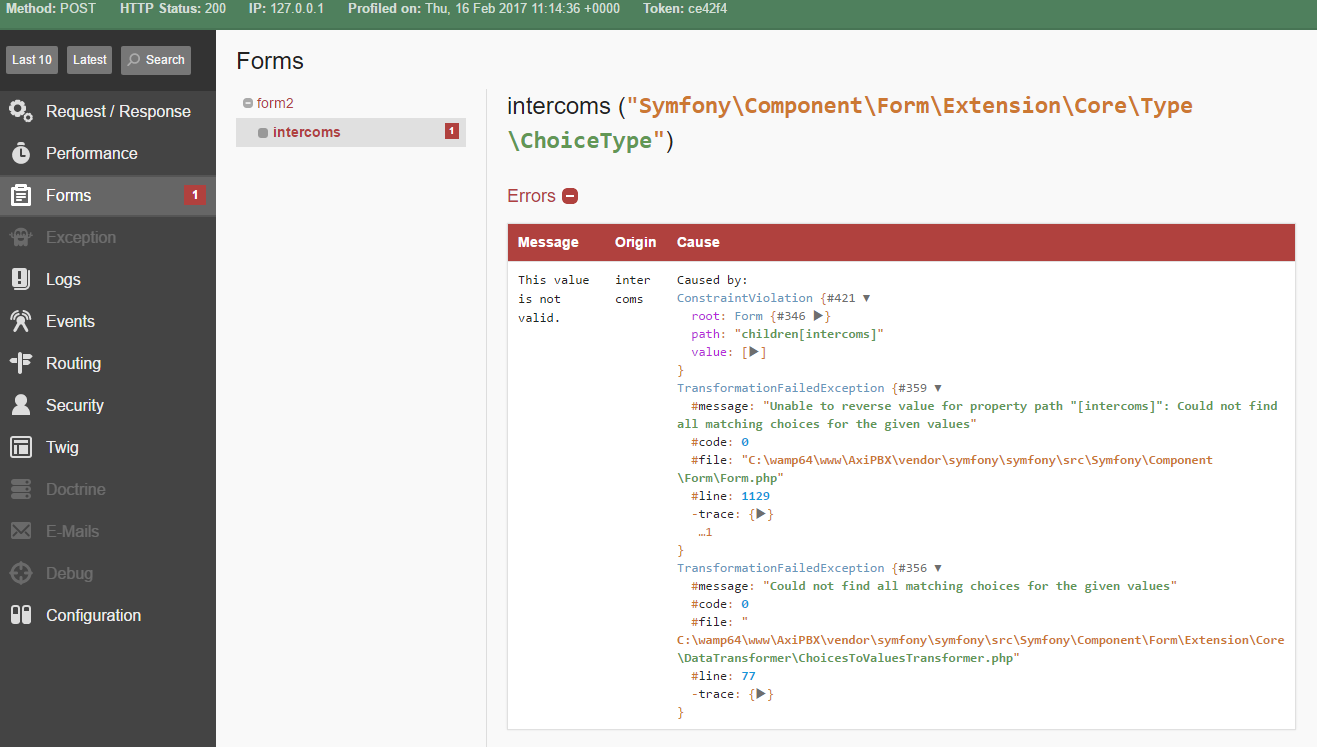The height and width of the screenshot is (747, 1317).
Task: Select the Security person icon
Action: coord(22,405)
